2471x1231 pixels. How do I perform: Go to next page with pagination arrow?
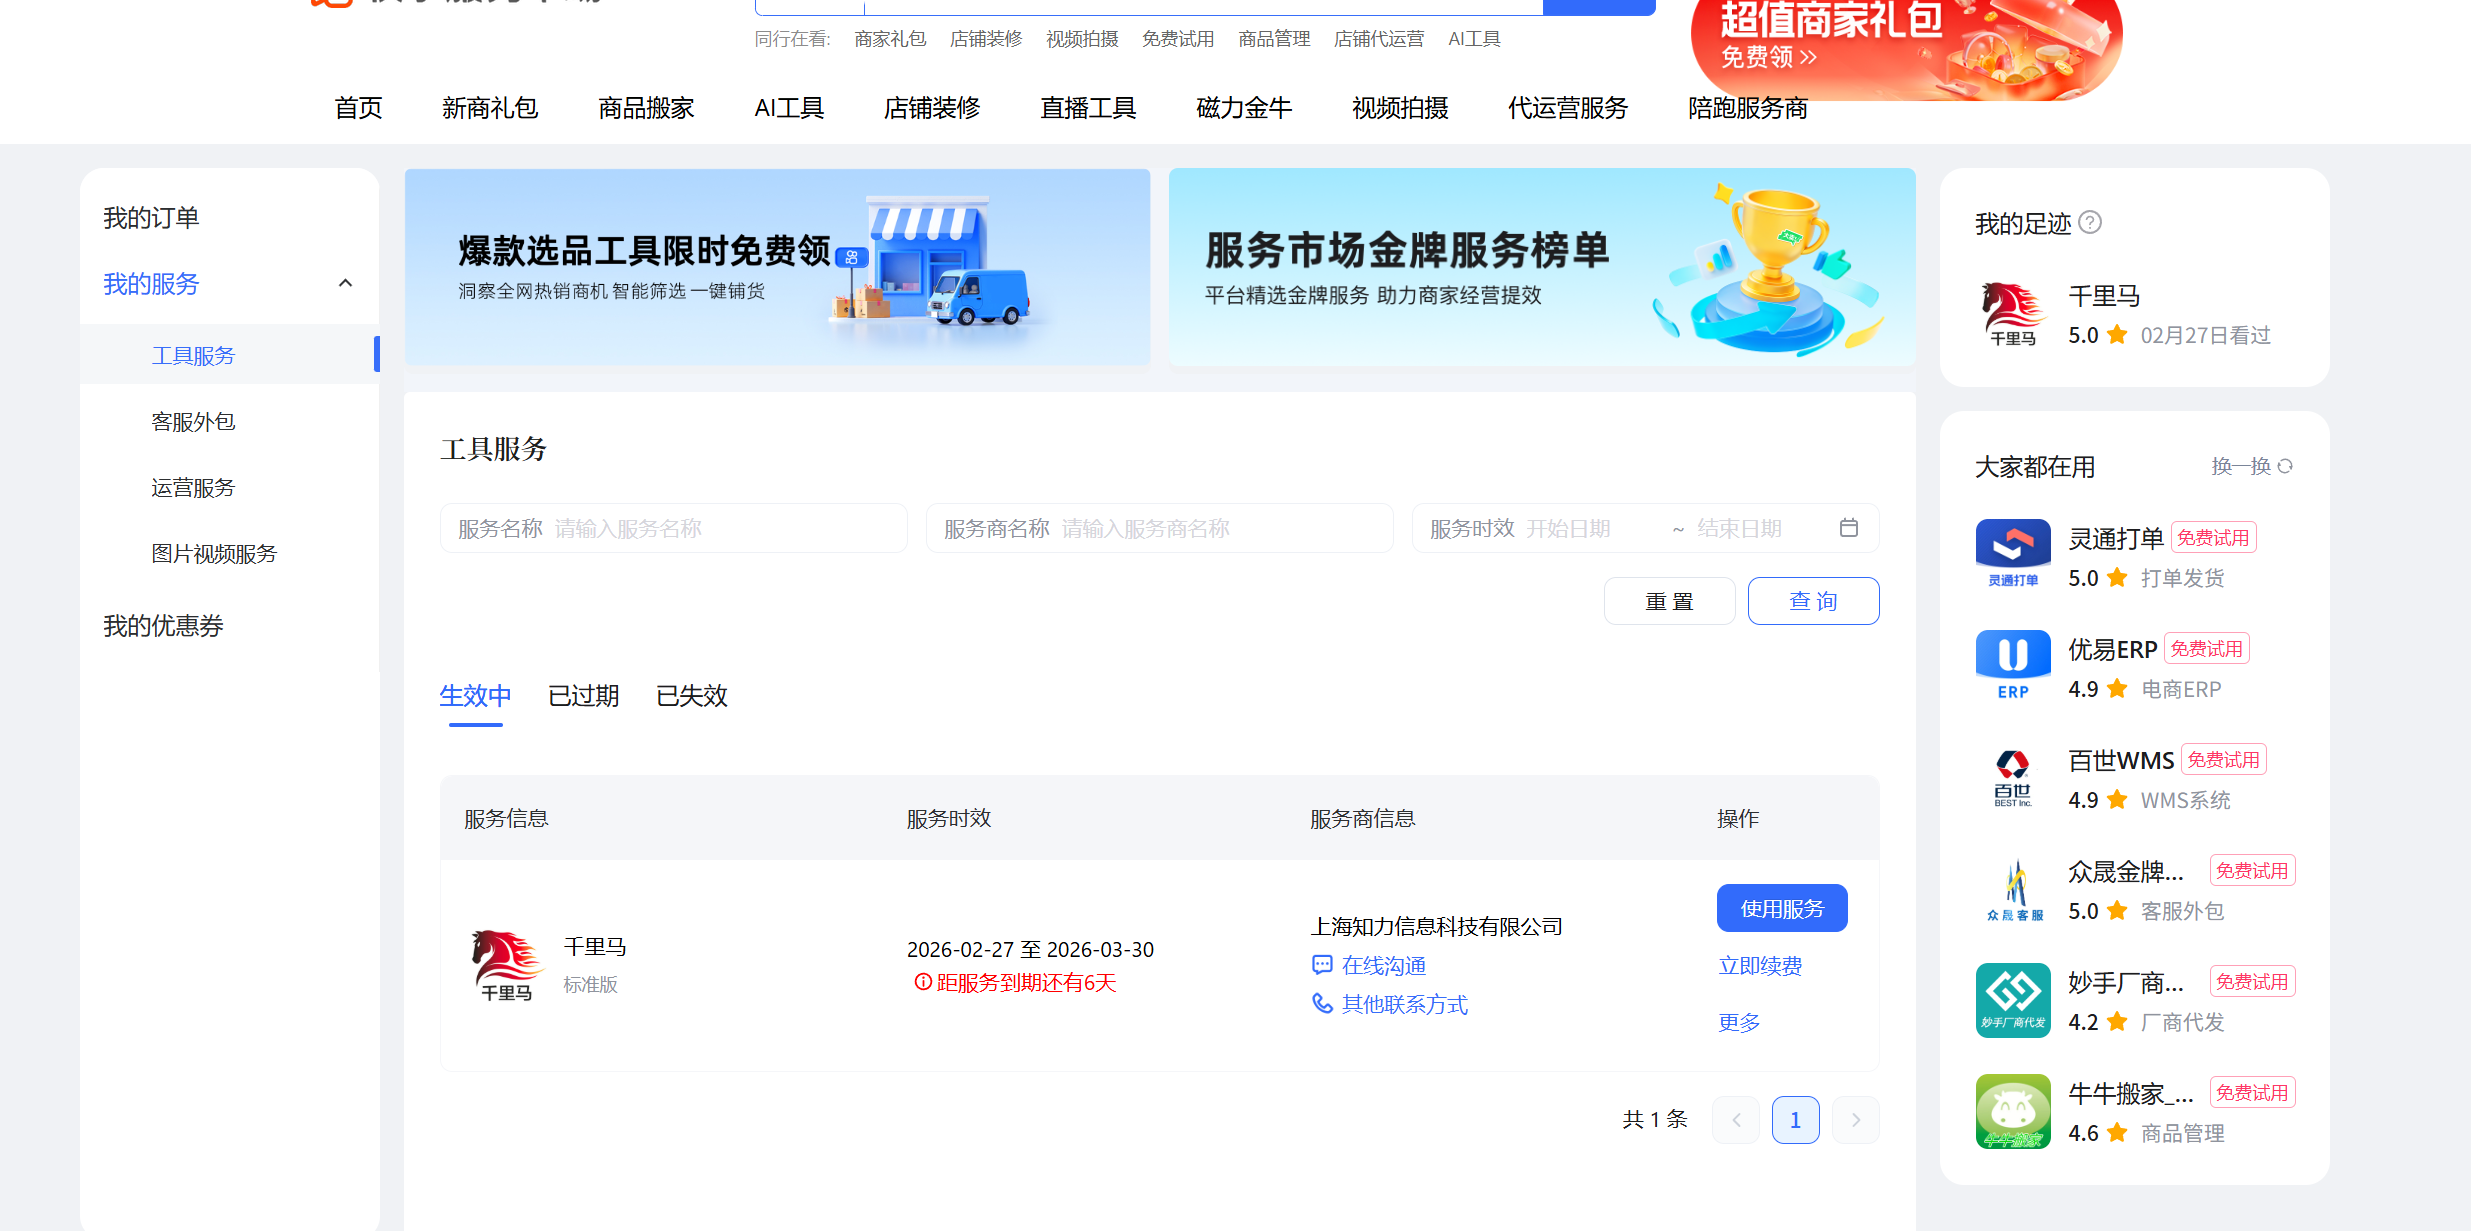[1855, 1120]
